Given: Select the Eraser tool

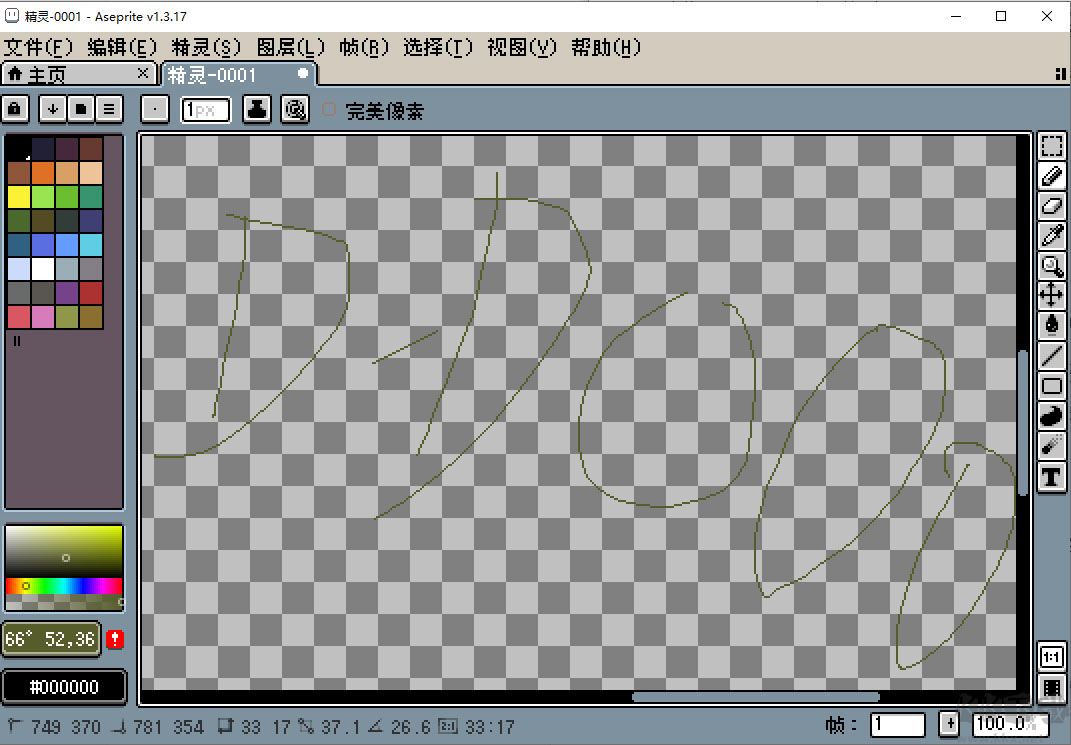Looking at the screenshot, I should [x=1051, y=206].
